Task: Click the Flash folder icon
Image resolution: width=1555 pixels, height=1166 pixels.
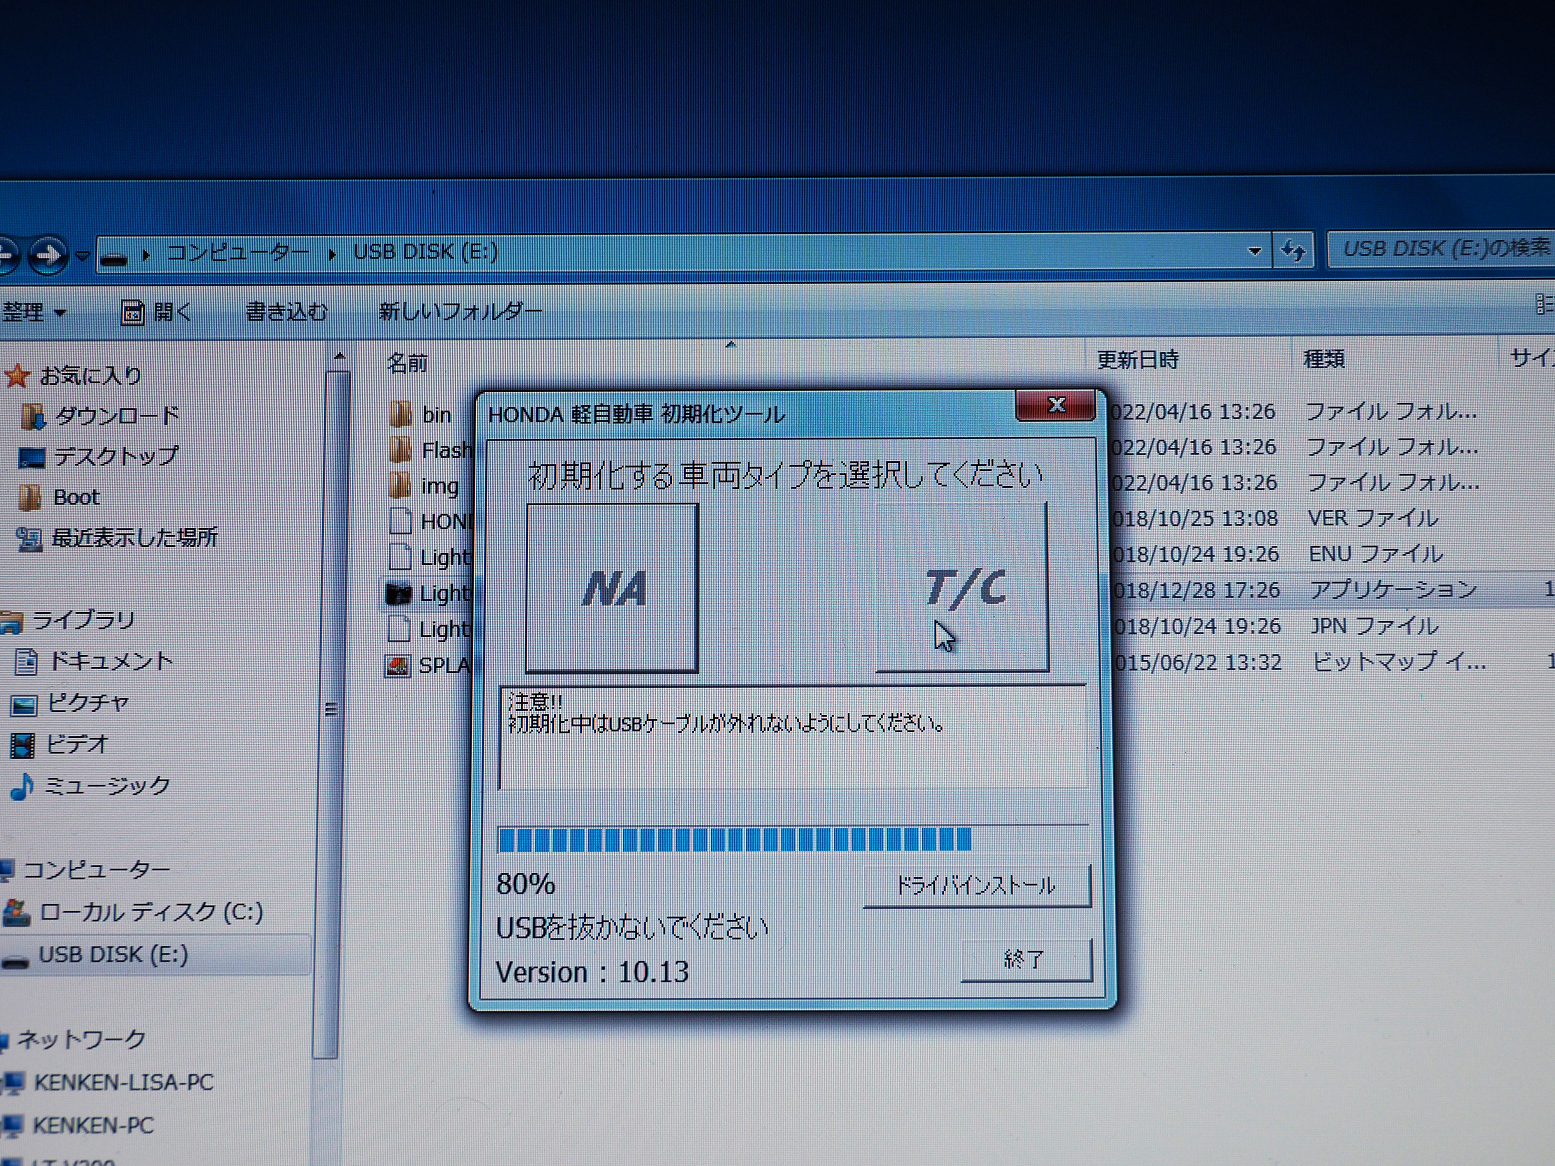Action: pos(400,450)
